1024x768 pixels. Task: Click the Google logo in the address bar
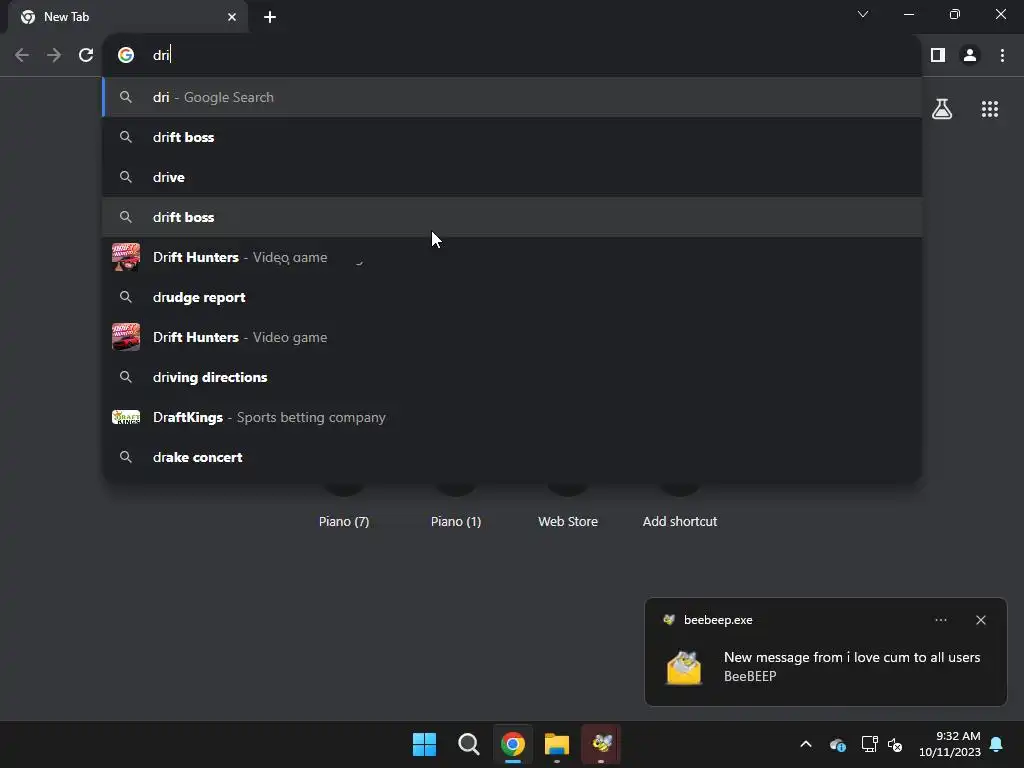126,55
